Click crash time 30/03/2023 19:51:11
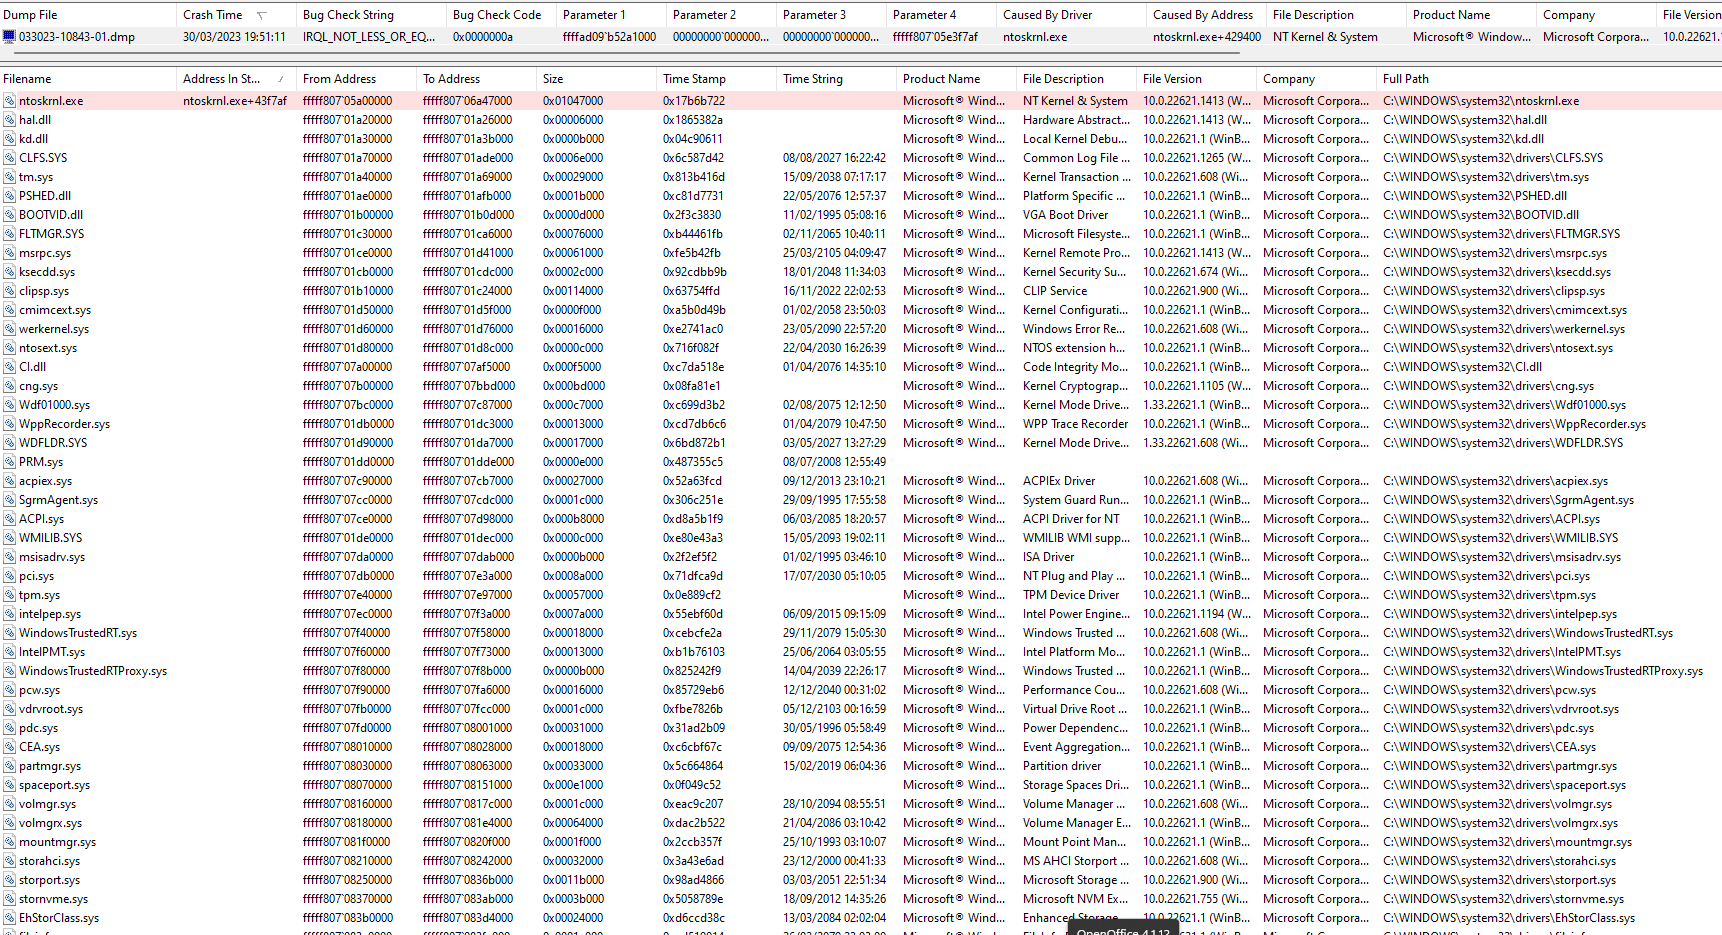This screenshot has width=1722, height=935. pos(234,37)
